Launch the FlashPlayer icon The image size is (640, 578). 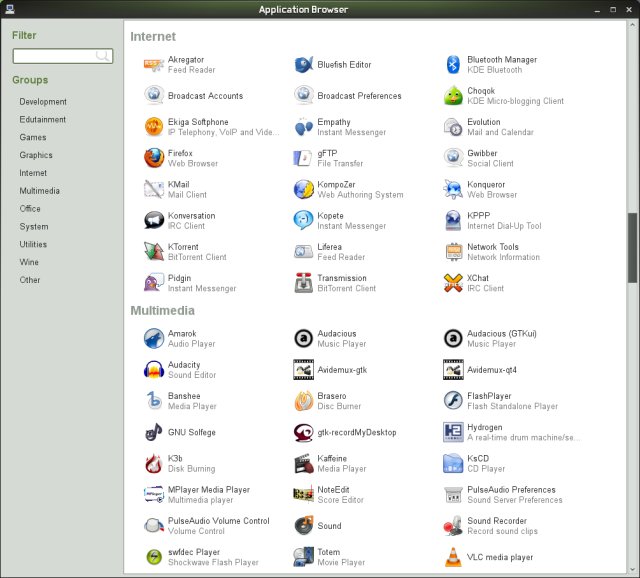pos(453,401)
